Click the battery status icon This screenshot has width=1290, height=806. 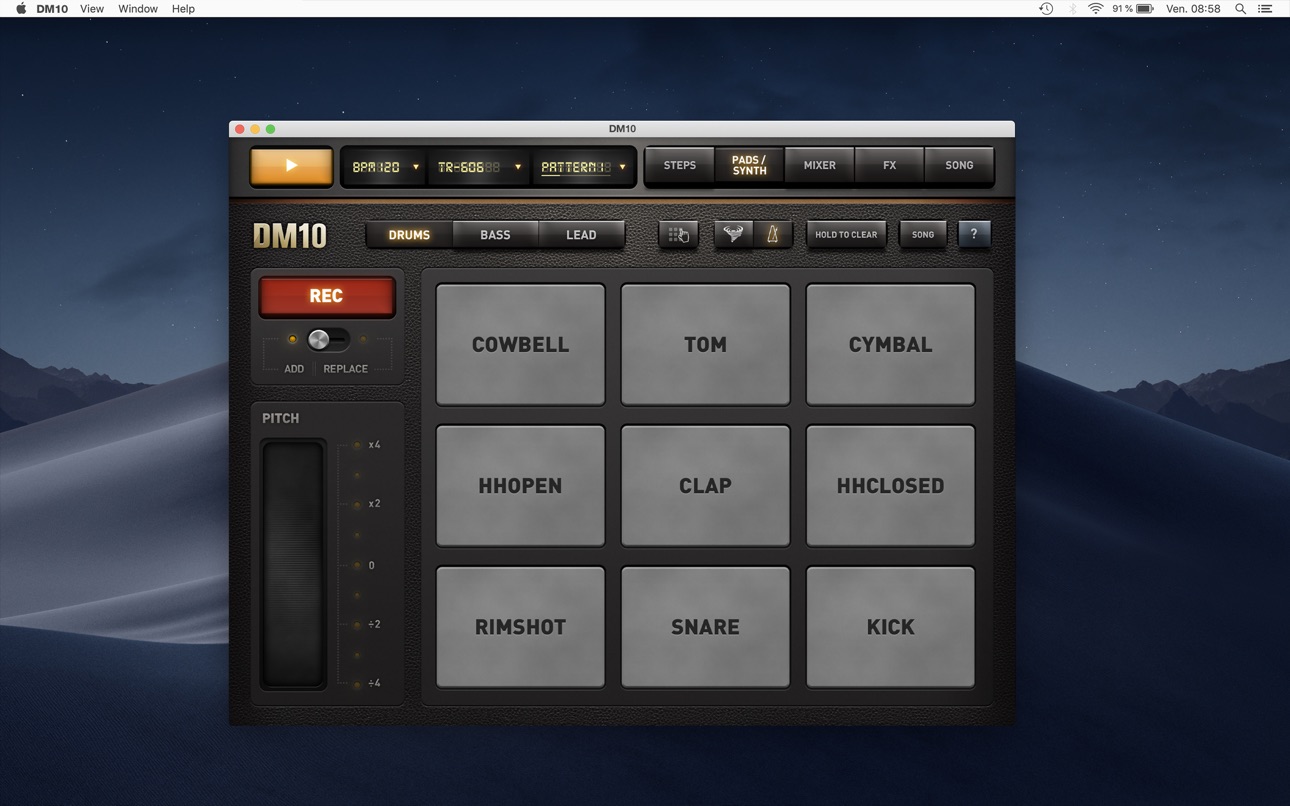(1145, 9)
